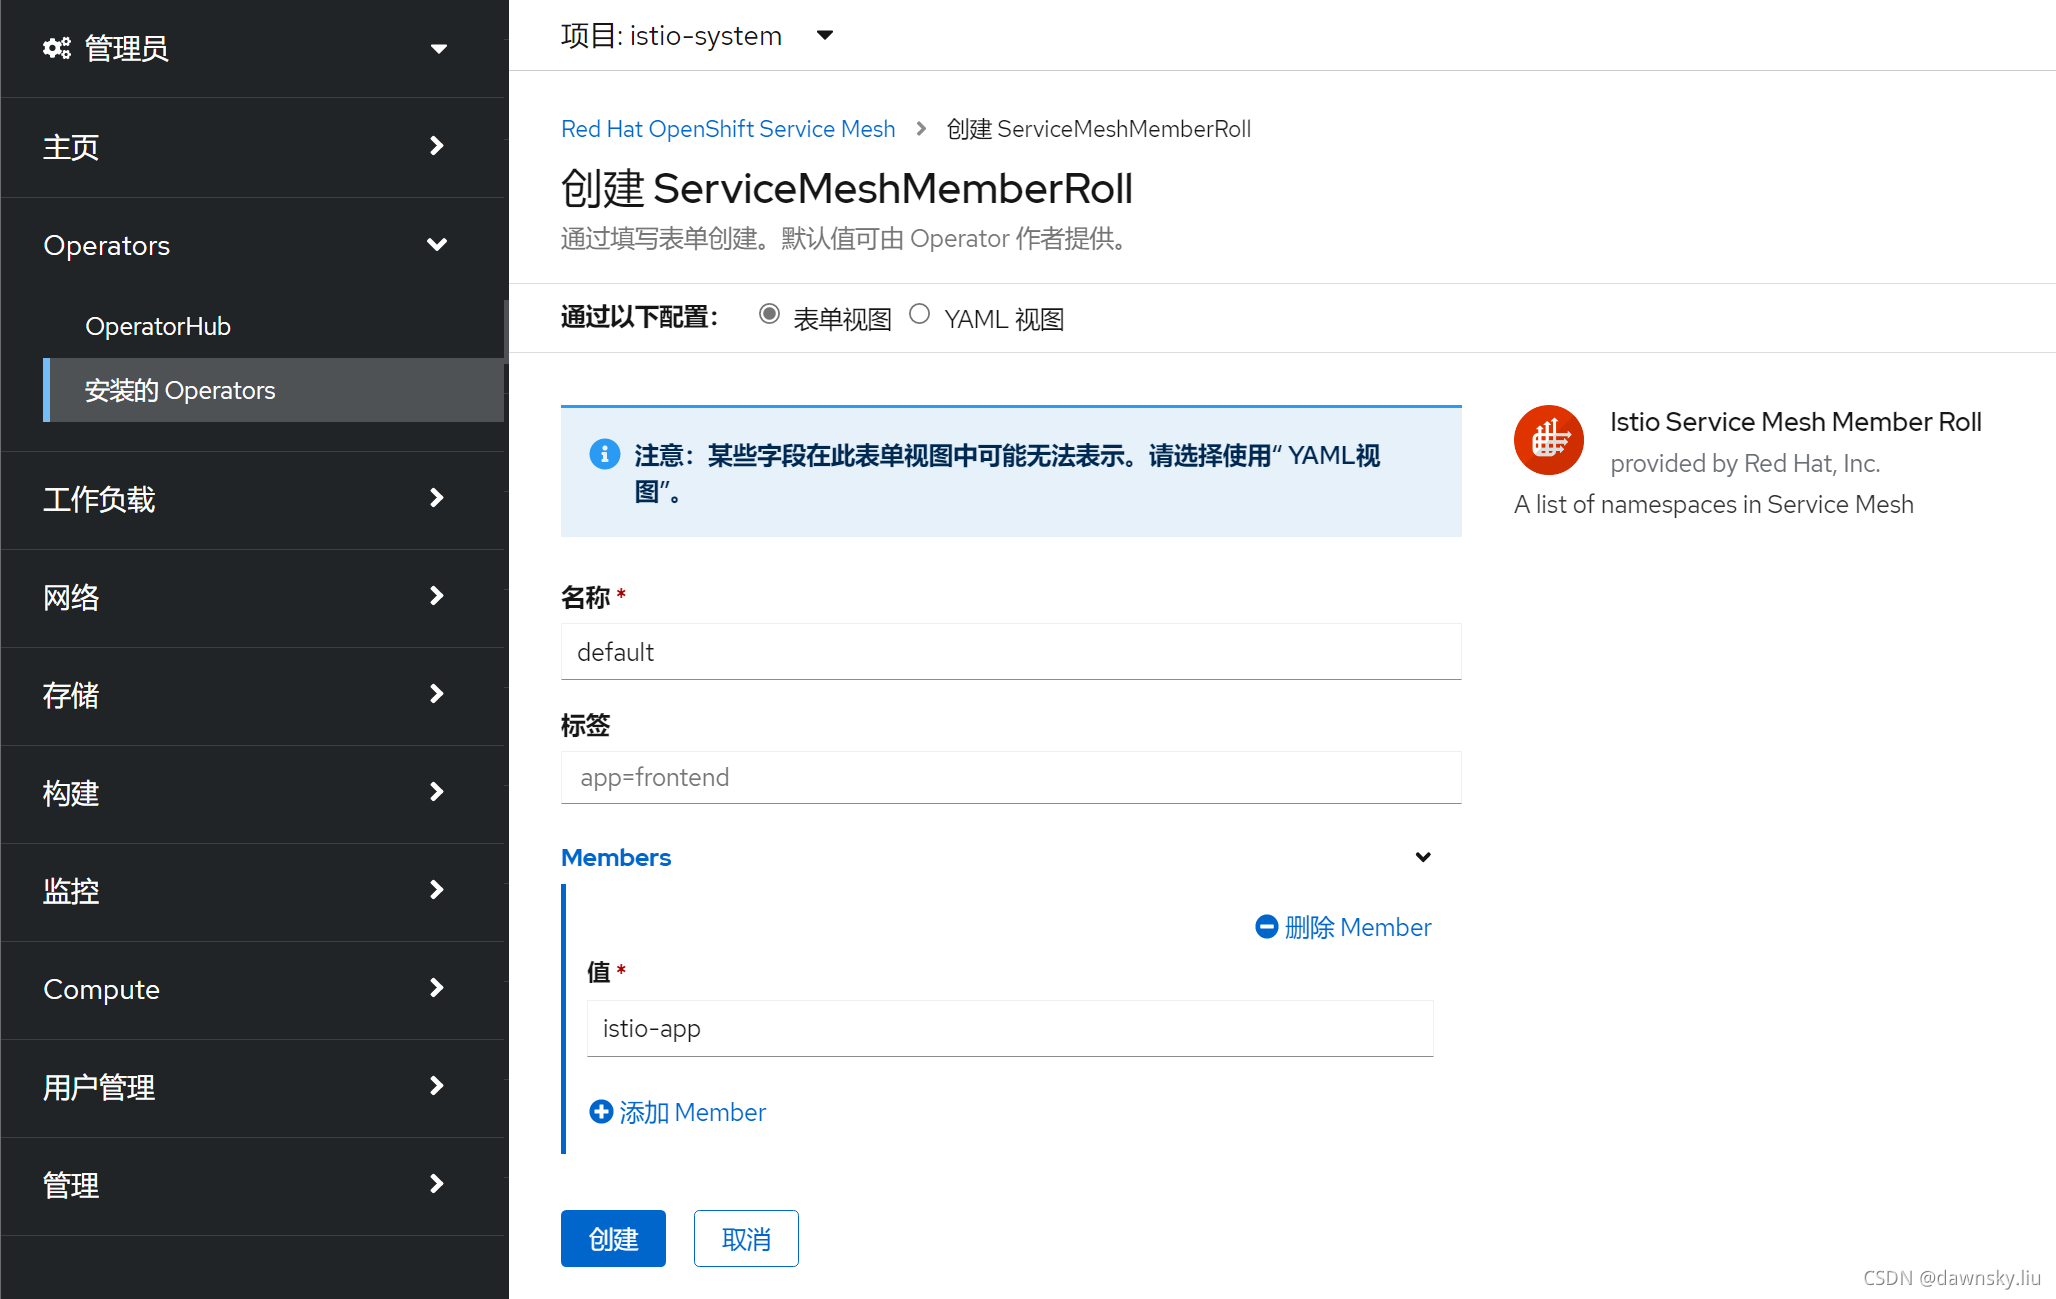Image resolution: width=2056 pixels, height=1299 pixels.
Task: Open Red Hat OpenShift Service Mesh breadcrumb link
Action: tap(728, 129)
